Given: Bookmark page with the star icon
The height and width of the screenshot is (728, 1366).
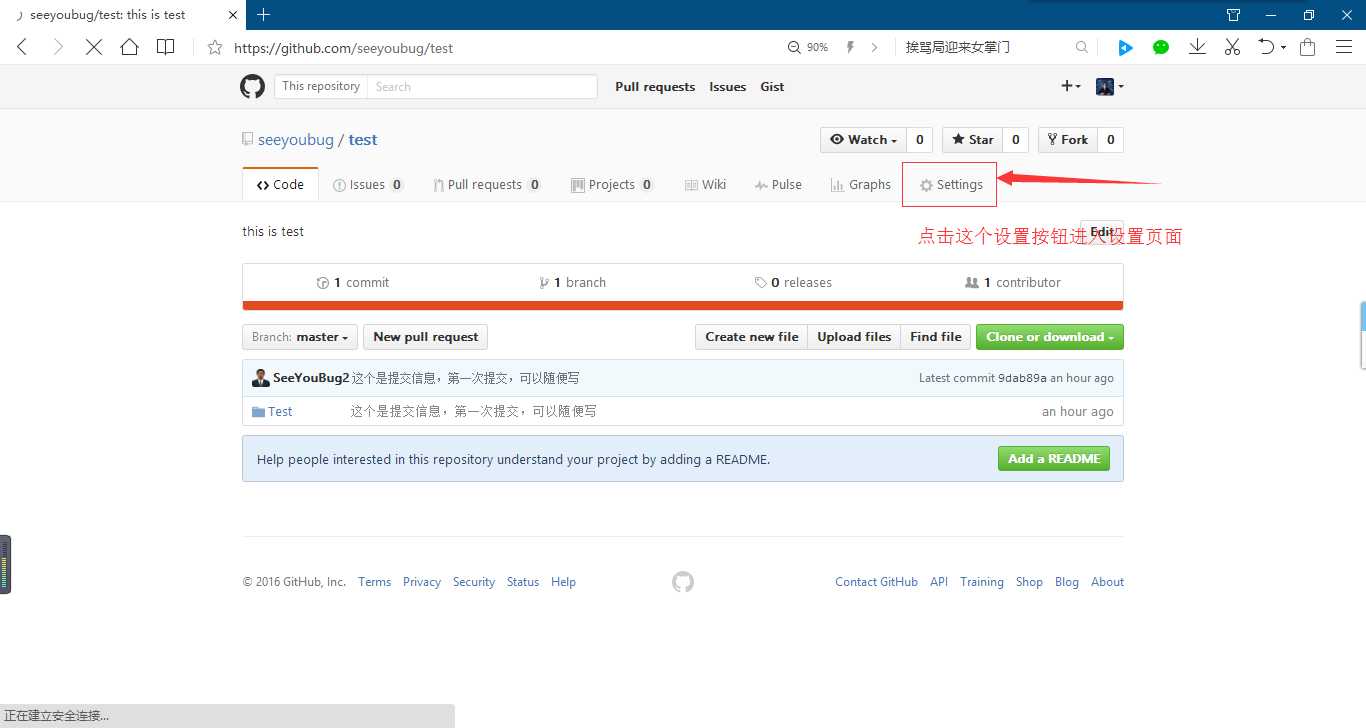Looking at the screenshot, I should pyautogui.click(x=215, y=47).
